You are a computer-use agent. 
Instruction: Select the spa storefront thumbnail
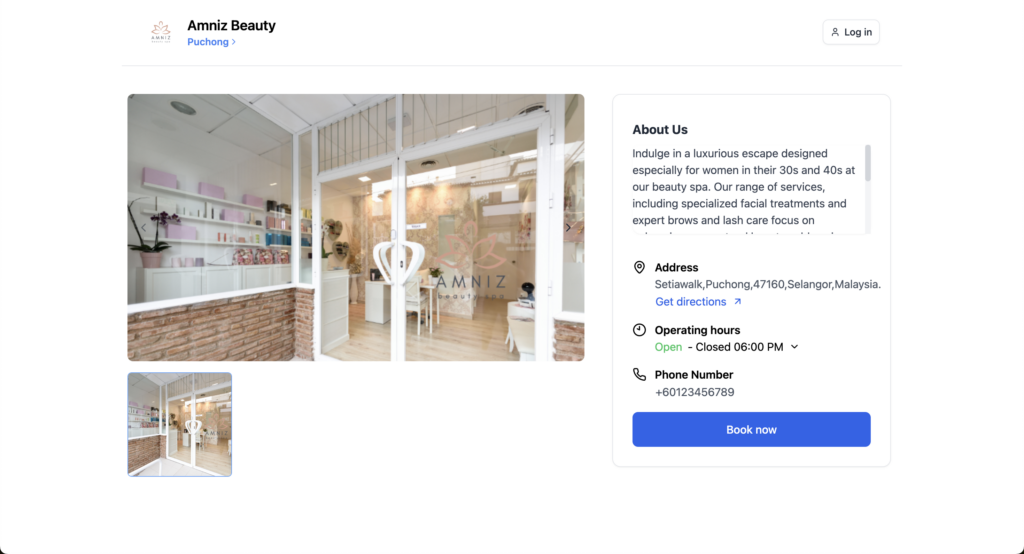180,424
